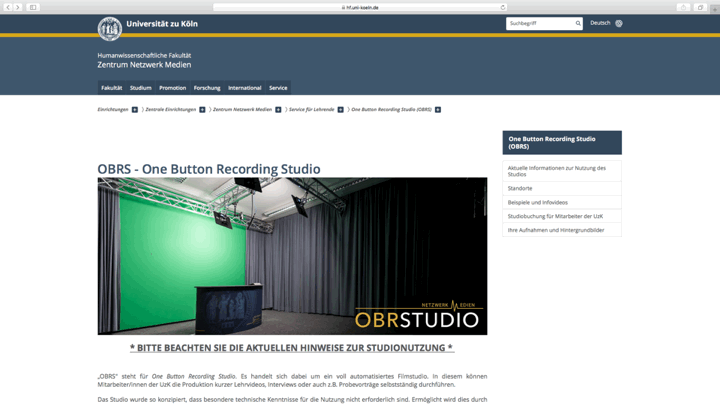720x405 pixels.
Task: Click the Universität zu Köln seal logo
Action: tap(109, 28)
